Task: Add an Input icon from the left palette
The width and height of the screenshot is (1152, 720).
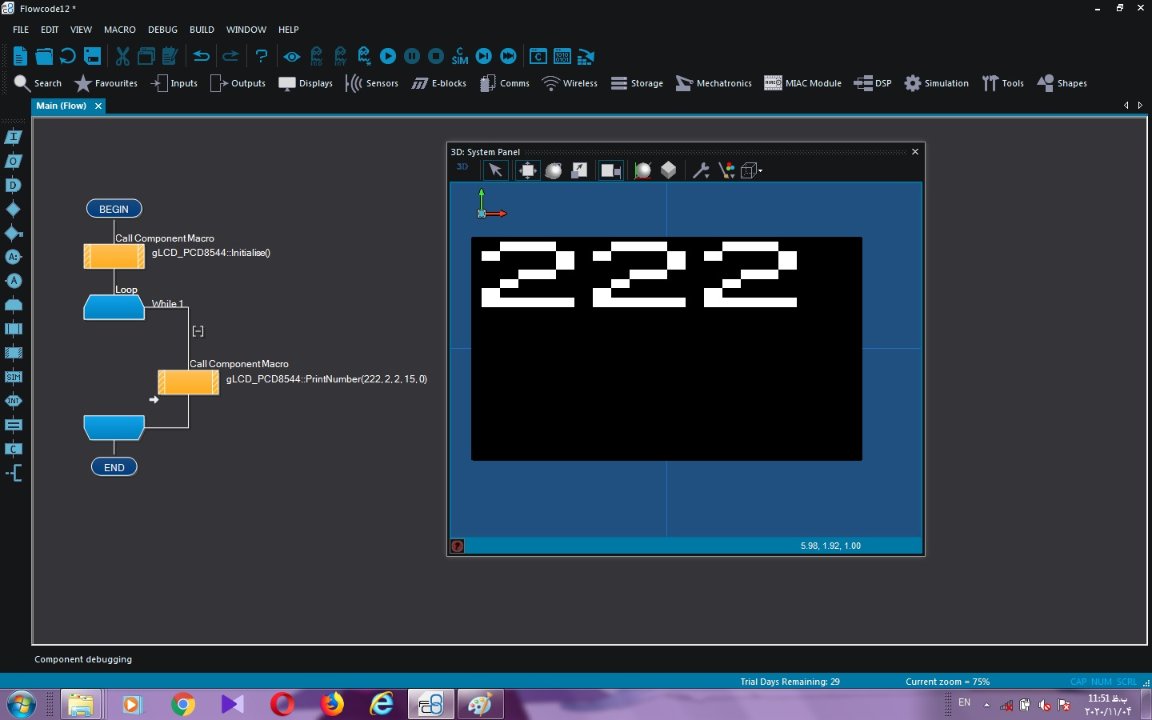Action: pos(13,137)
